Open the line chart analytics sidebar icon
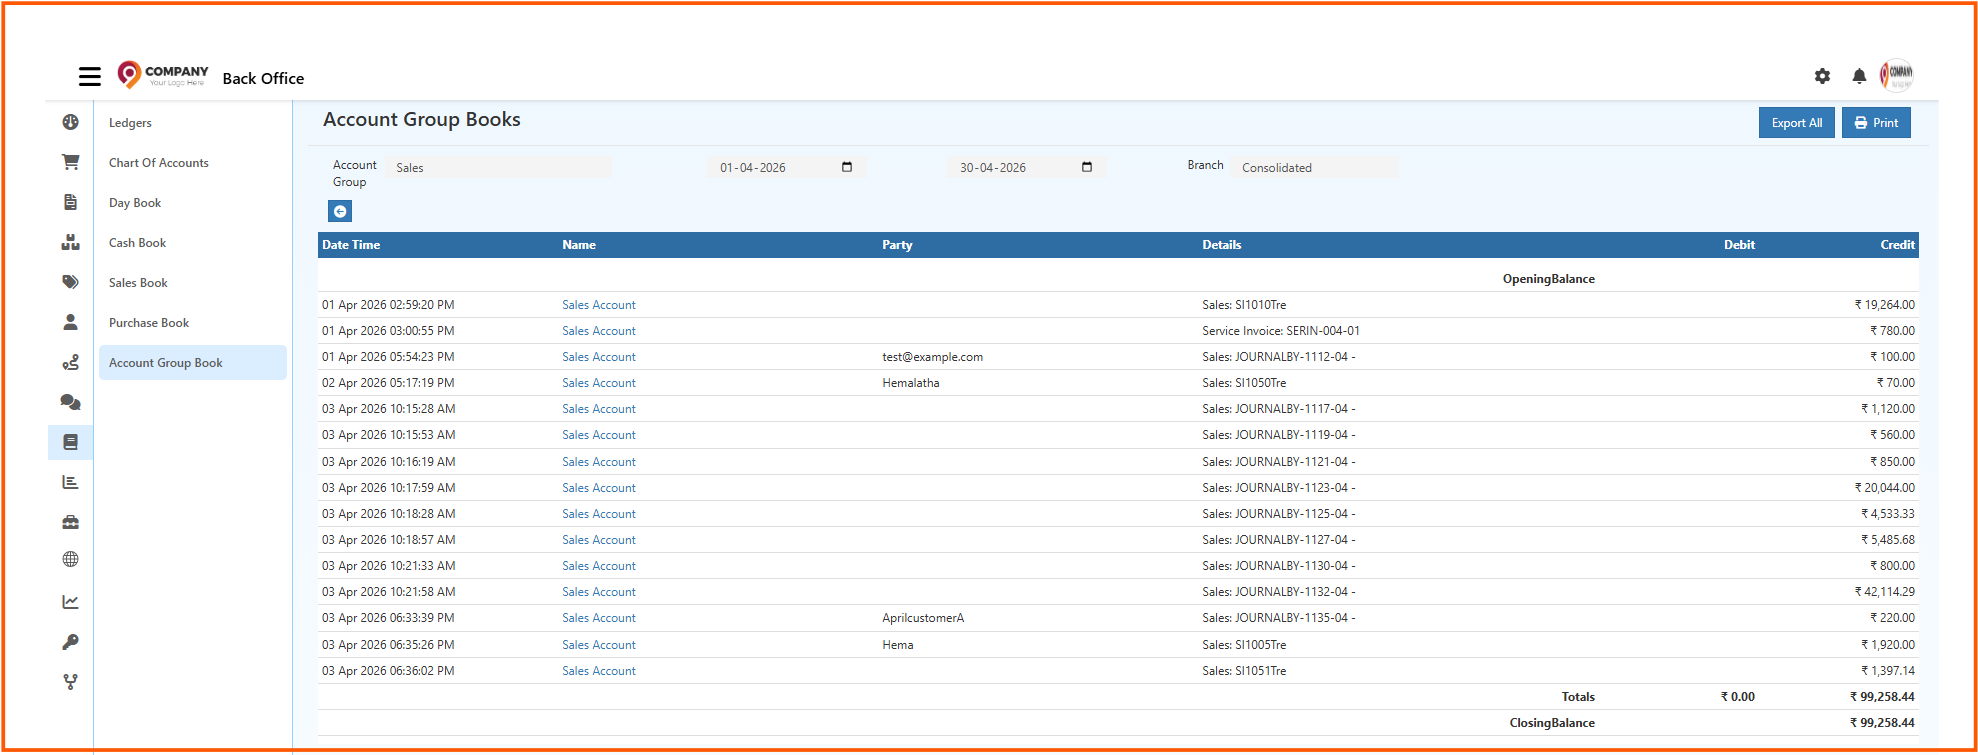The width and height of the screenshot is (1978, 755). tap(70, 602)
